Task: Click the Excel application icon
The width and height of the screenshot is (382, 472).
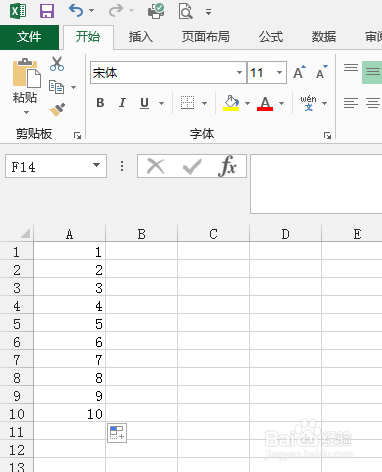Action: point(18,11)
